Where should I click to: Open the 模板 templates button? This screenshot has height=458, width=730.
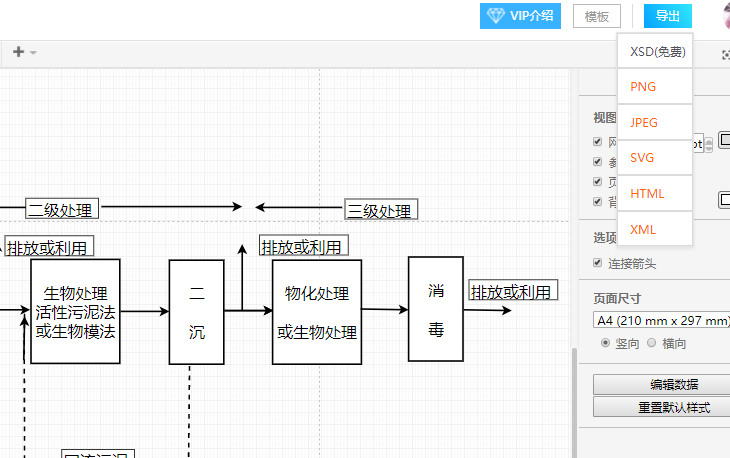[x=596, y=16]
